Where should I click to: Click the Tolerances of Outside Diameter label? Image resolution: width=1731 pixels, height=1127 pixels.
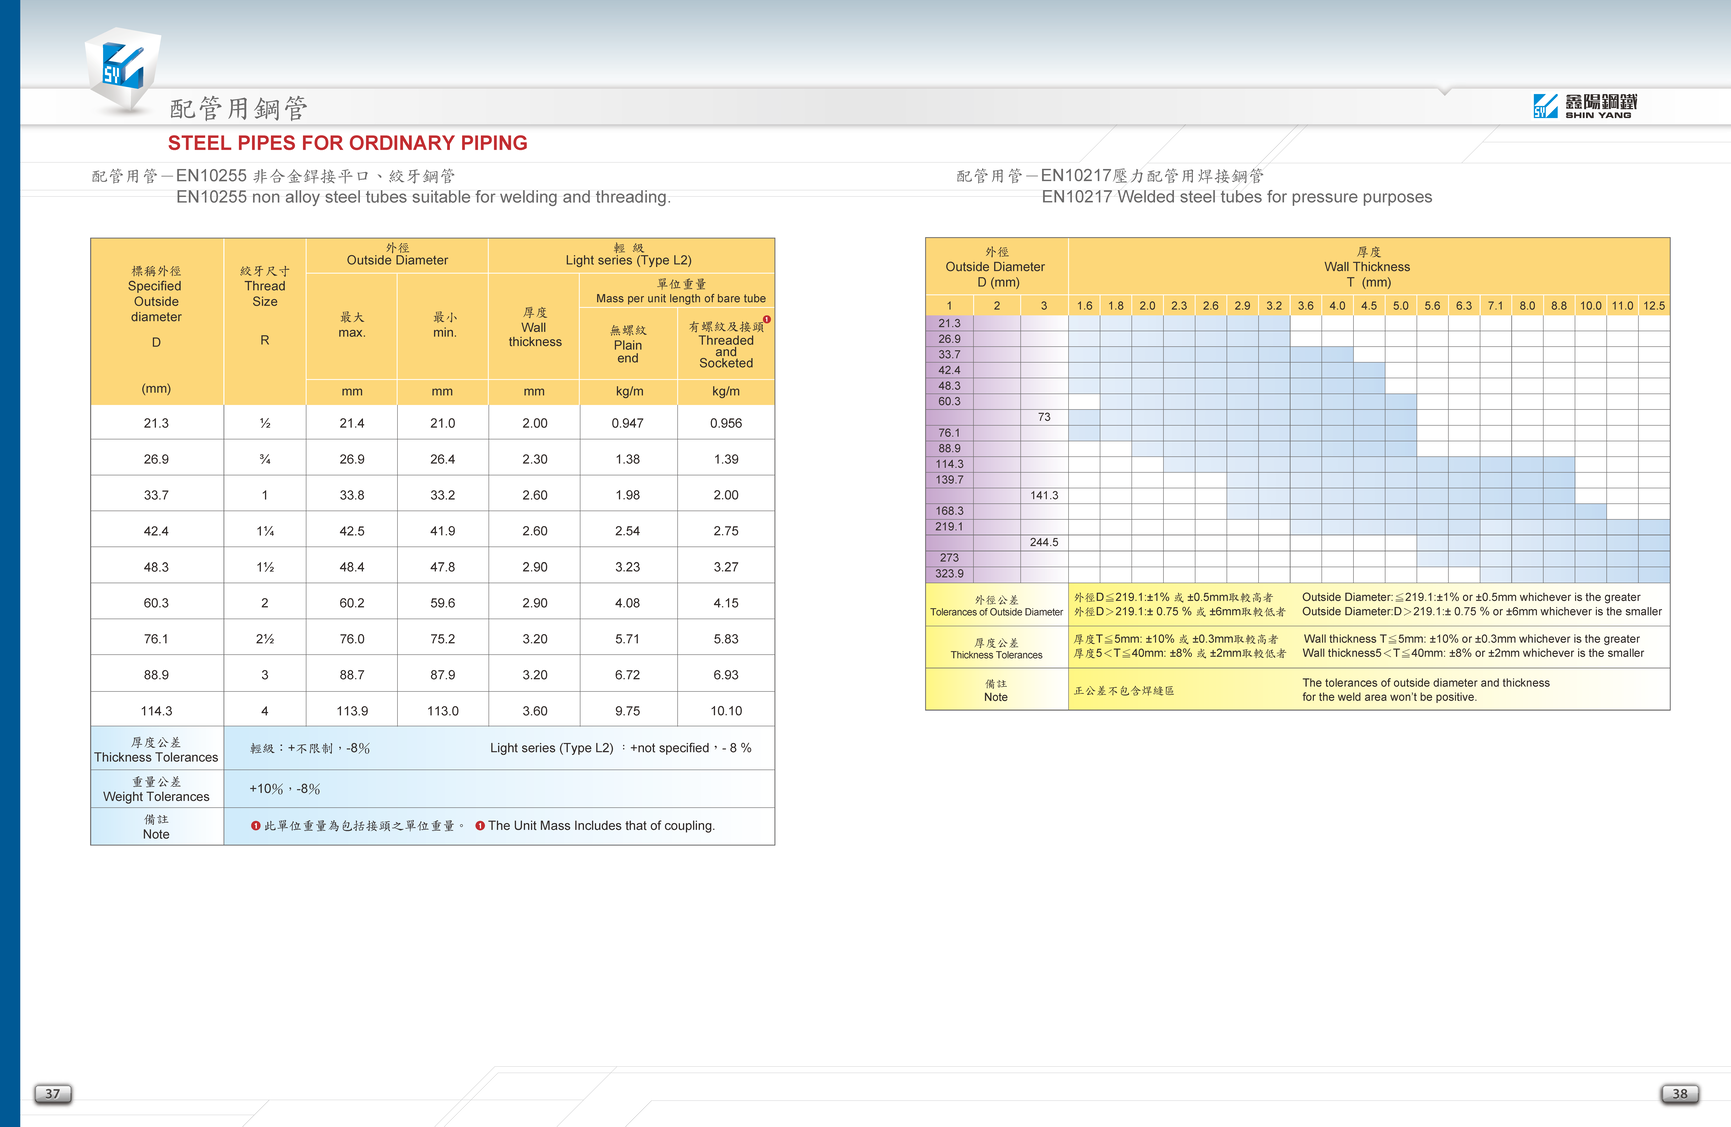point(997,606)
